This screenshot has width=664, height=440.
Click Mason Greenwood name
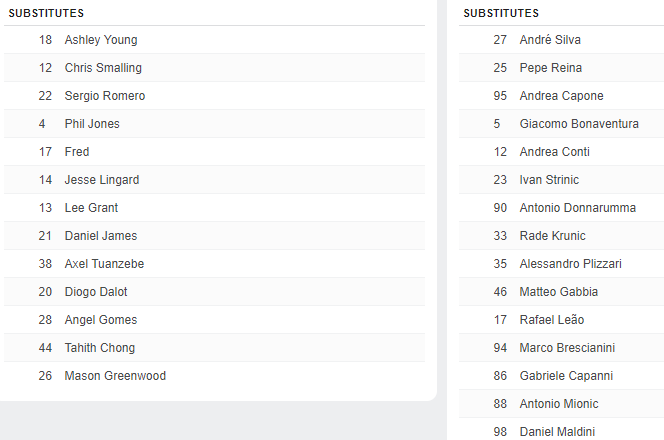point(115,376)
